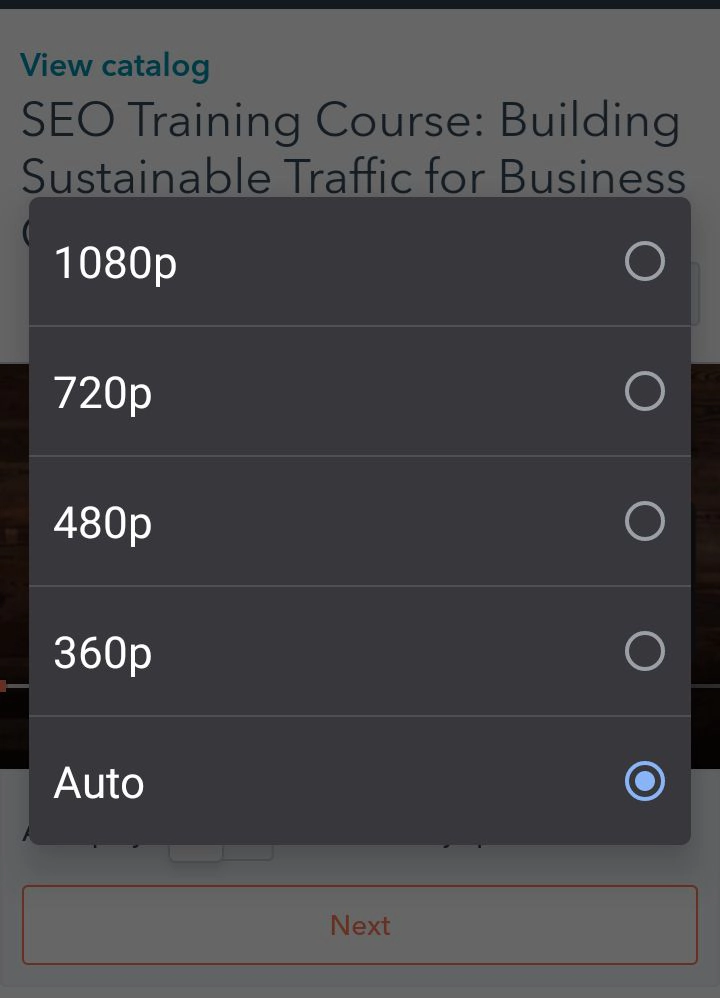Open the View catalog link
The height and width of the screenshot is (998, 720).
coord(115,66)
